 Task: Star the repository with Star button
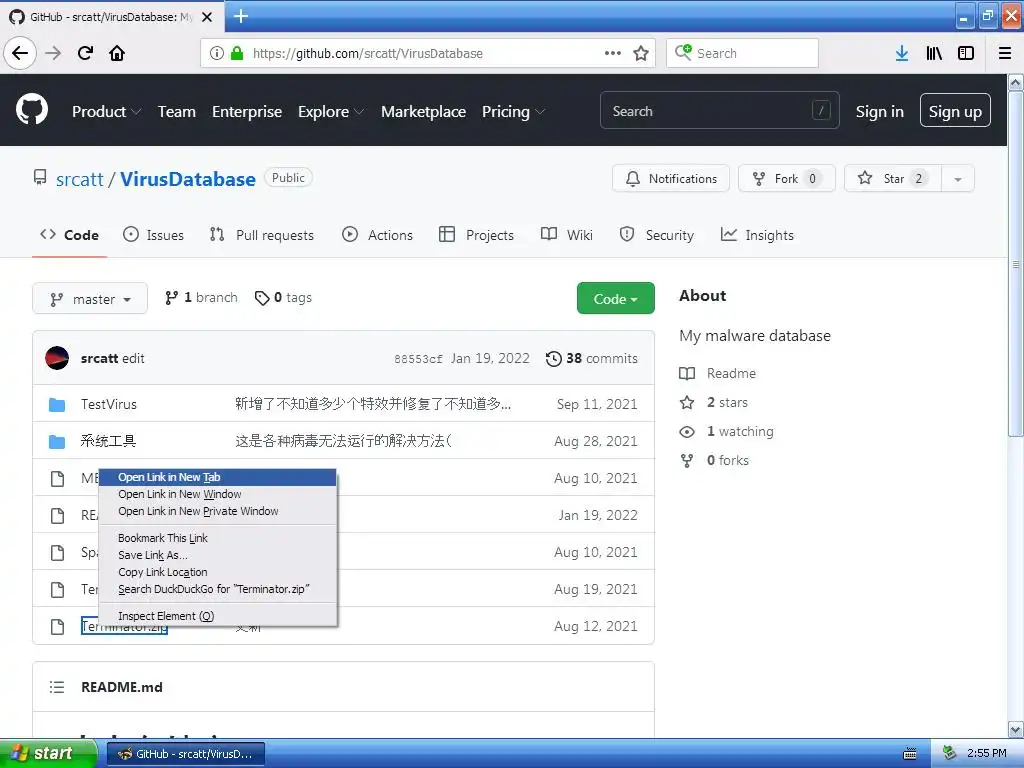tap(893, 178)
